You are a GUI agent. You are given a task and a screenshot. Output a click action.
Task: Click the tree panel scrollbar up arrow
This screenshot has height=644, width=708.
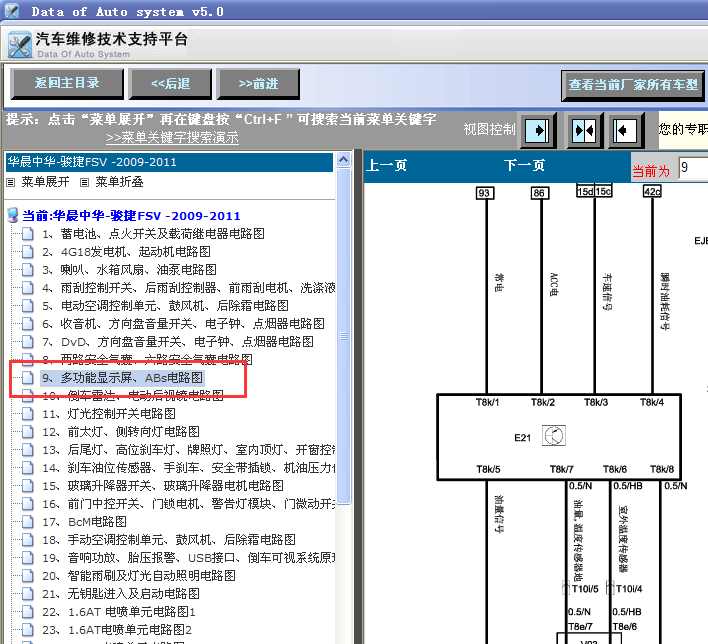tap(343, 160)
